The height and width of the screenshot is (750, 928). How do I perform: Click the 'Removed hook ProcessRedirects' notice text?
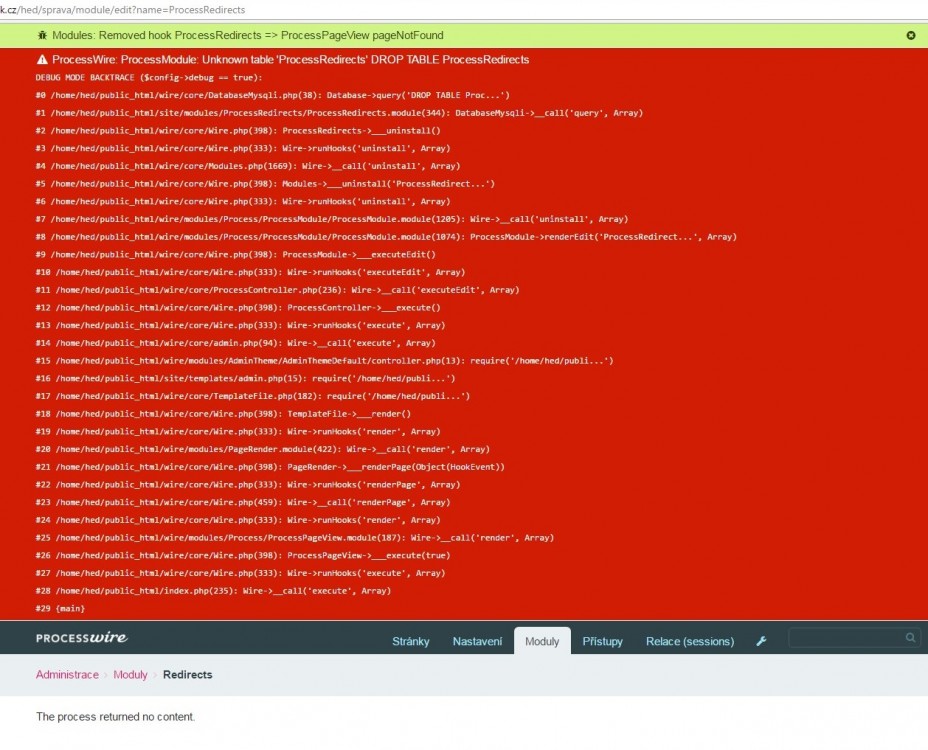coord(249,35)
